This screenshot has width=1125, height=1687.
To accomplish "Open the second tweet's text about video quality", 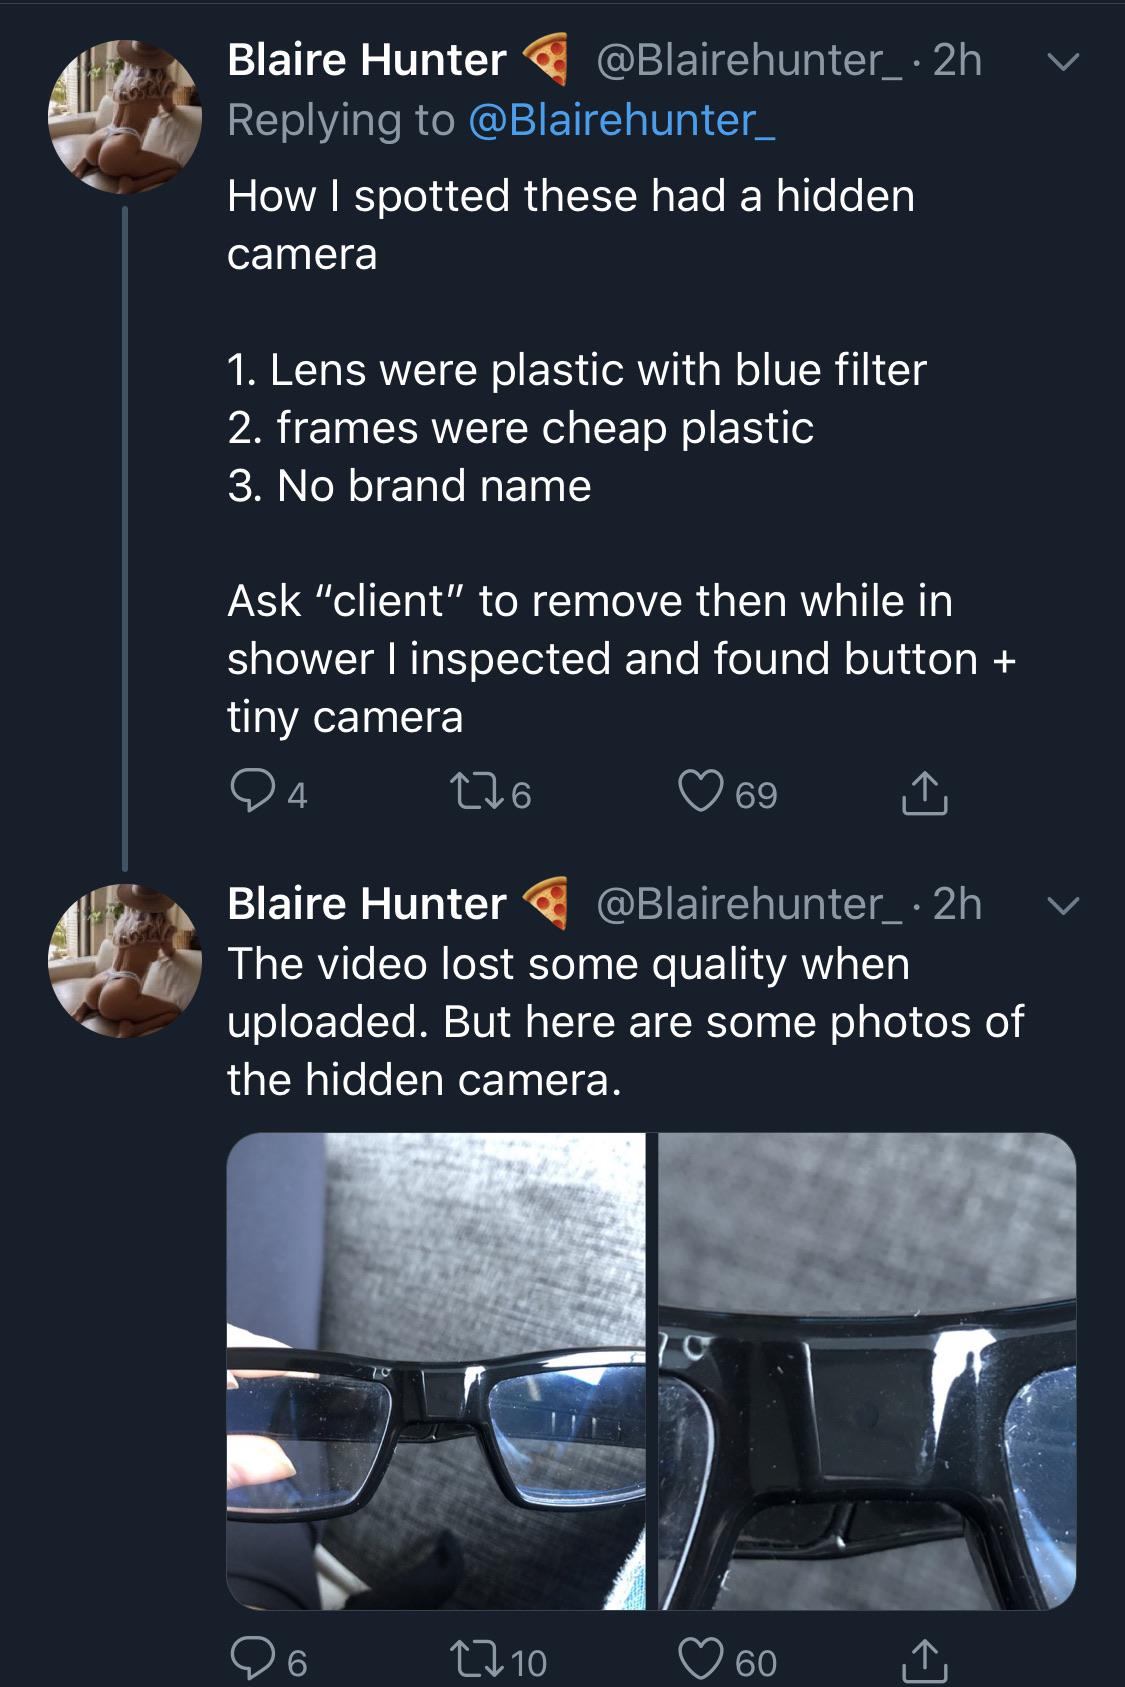I will pos(625,1021).
